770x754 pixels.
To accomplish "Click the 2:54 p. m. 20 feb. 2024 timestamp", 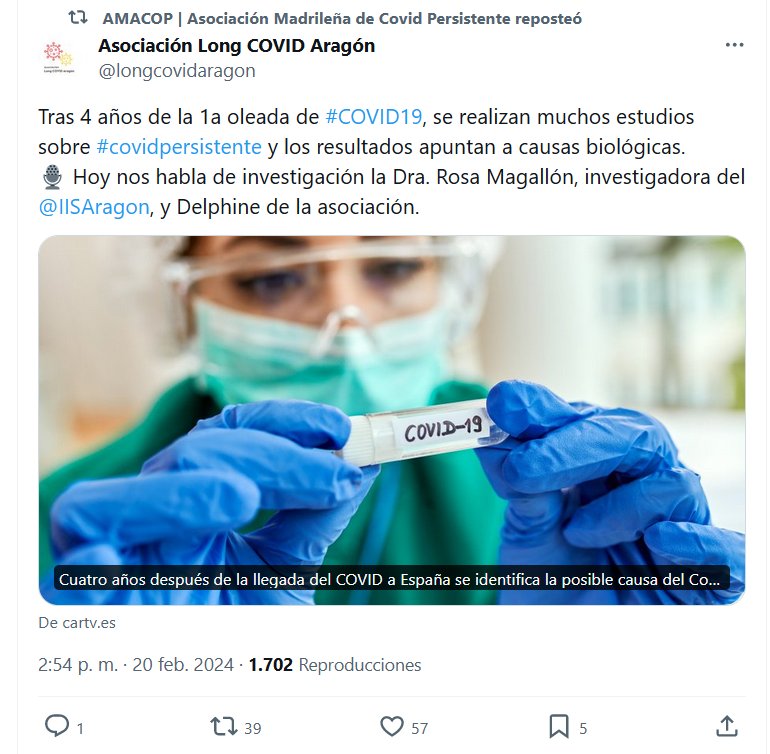I will pyautogui.click(x=136, y=665).
